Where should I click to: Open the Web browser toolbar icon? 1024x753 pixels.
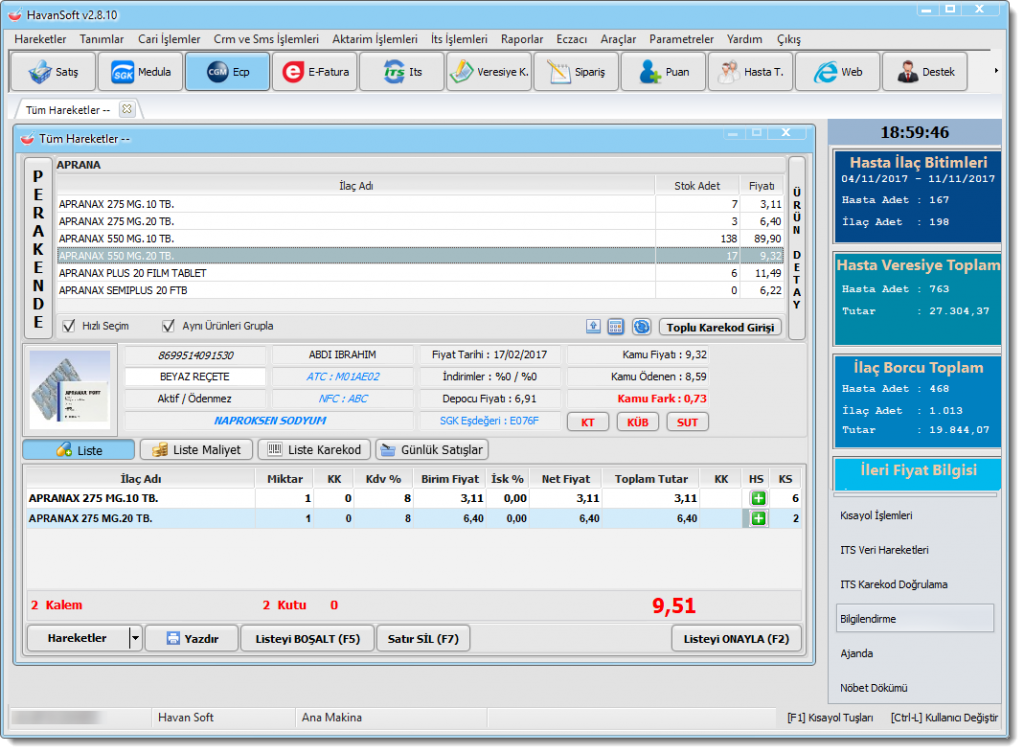[x=838, y=72]
